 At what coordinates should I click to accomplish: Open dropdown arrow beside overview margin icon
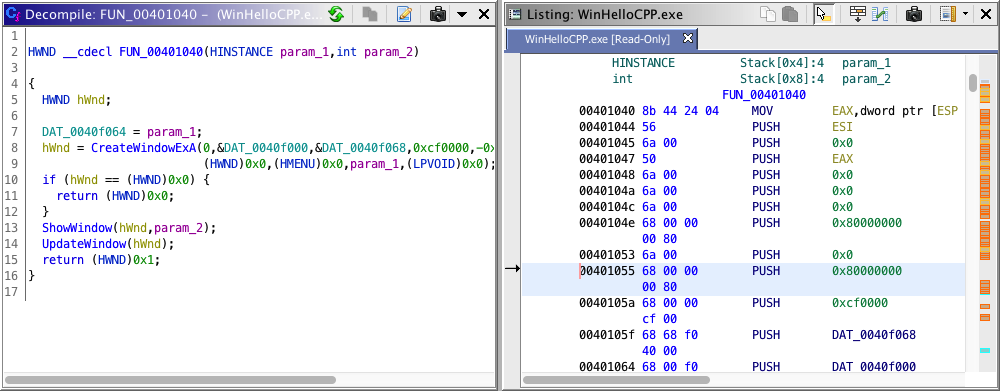point(966,14)
